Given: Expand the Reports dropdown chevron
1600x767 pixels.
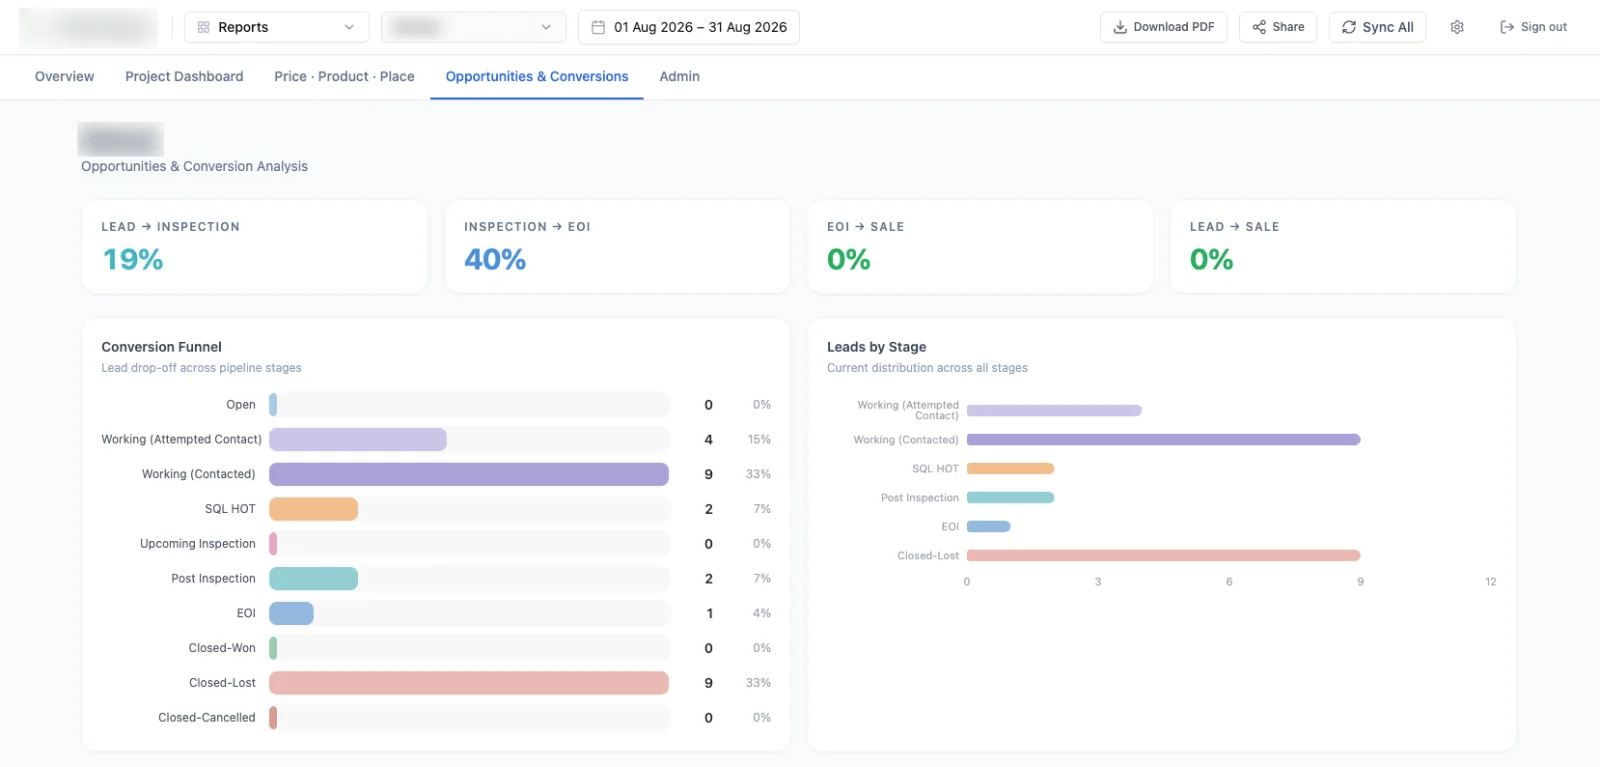Looking at the screenshot, I should pyautogui.click(x=349, y=27).
